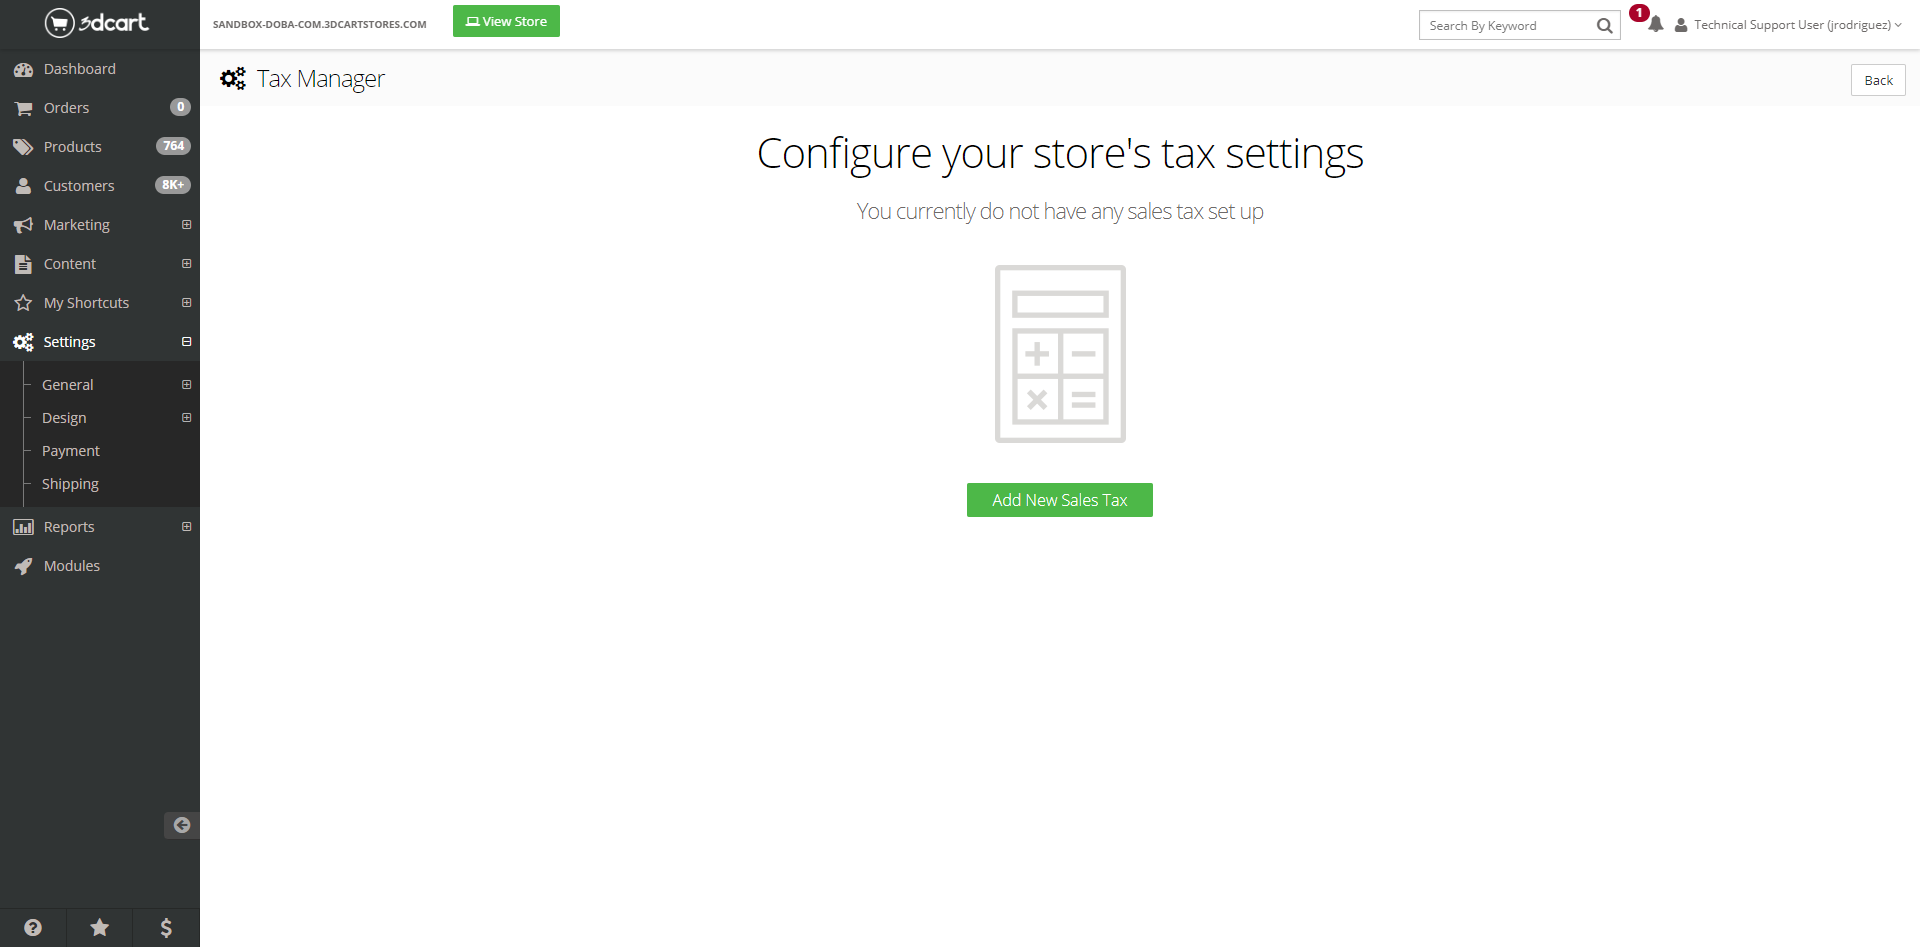1920x947 pixels.
Task: Click the search magnifier icon
Action: point(1604,26)
